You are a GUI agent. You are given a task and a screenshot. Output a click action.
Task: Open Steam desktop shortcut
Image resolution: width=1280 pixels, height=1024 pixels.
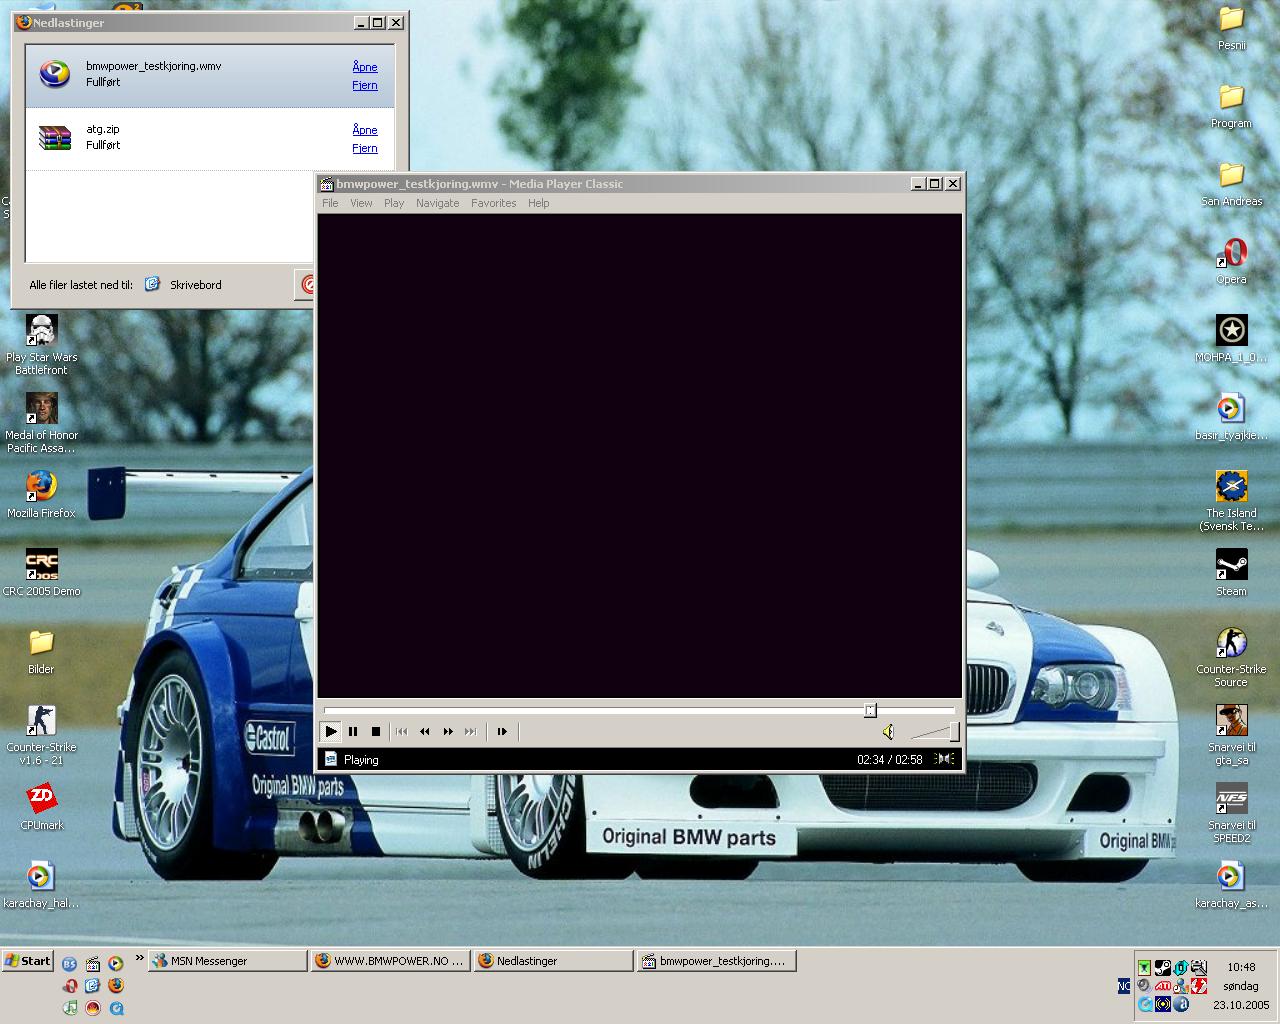[1231, 573]
